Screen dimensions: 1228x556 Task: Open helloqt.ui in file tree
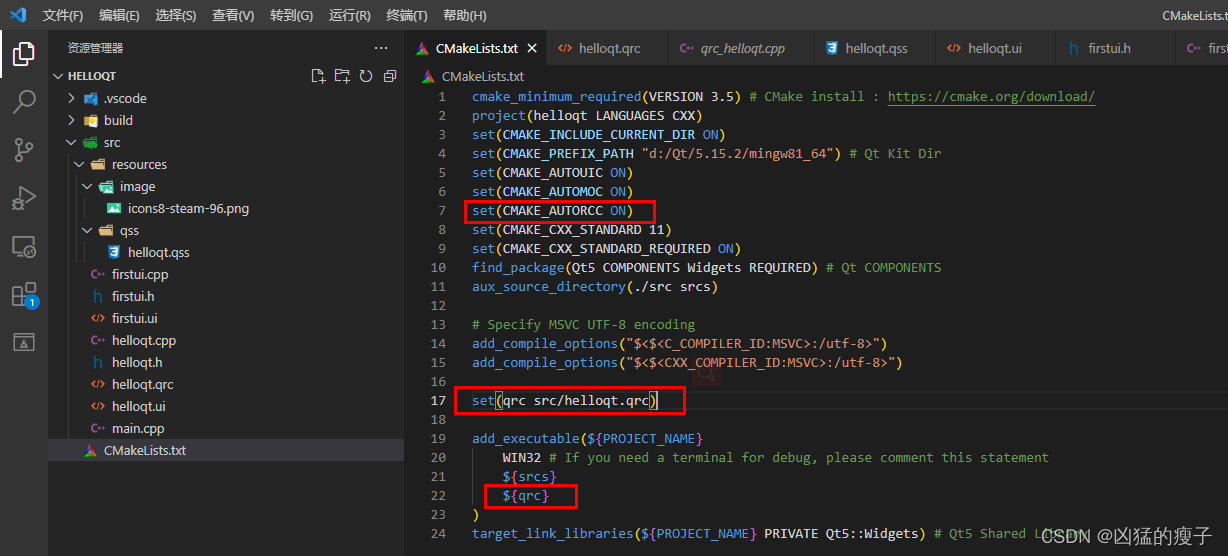(x=138, y=406)
